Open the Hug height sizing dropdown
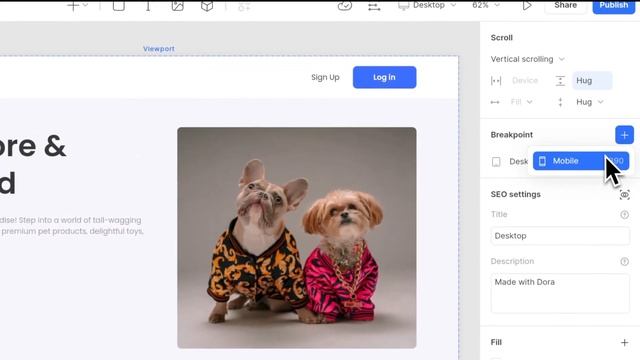 [589, 102]
